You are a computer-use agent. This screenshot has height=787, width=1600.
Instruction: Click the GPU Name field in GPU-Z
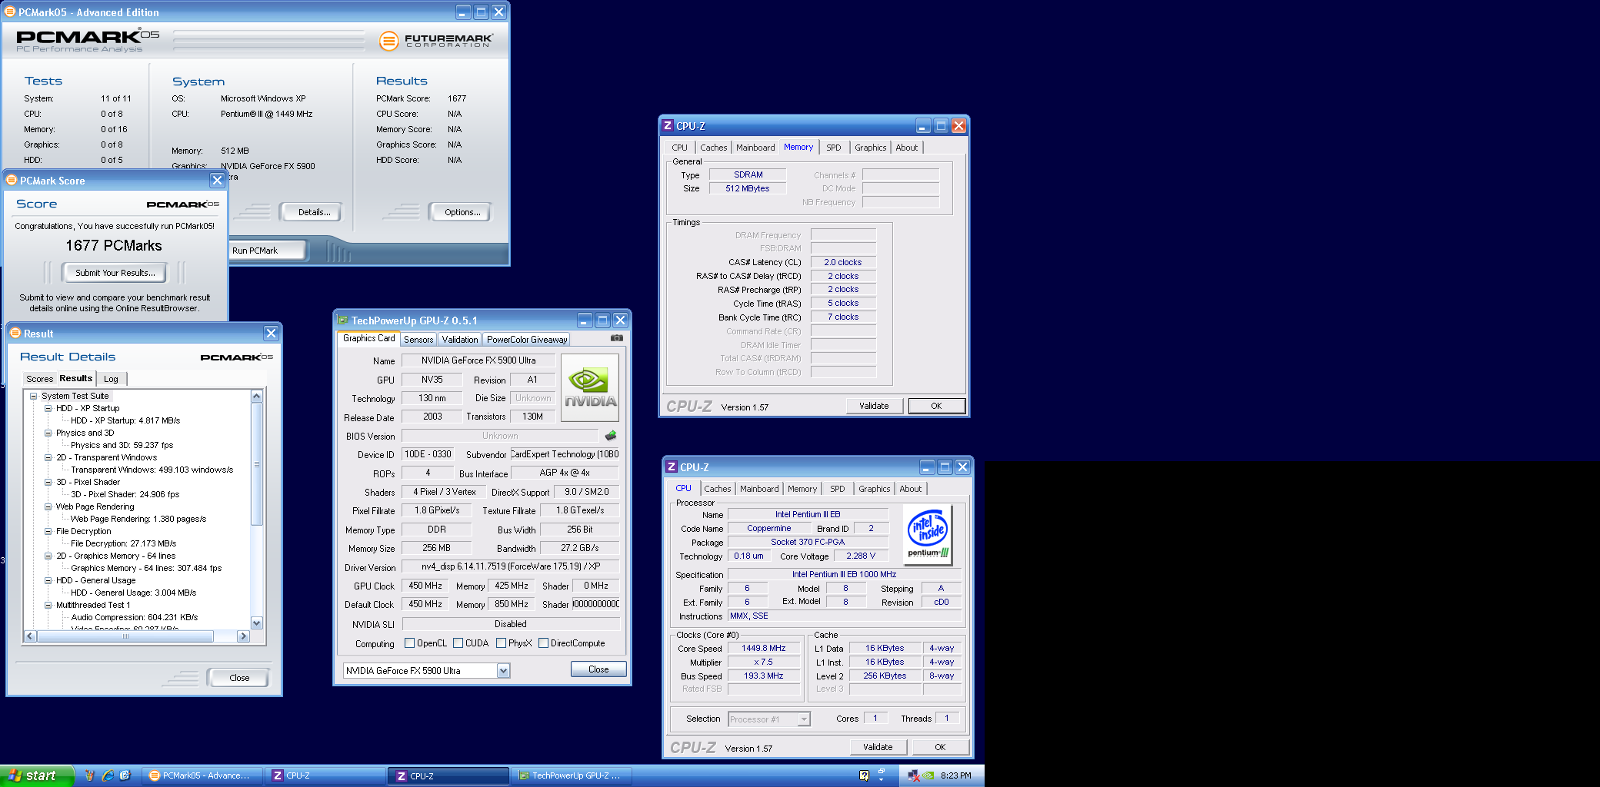click(478, 361)
